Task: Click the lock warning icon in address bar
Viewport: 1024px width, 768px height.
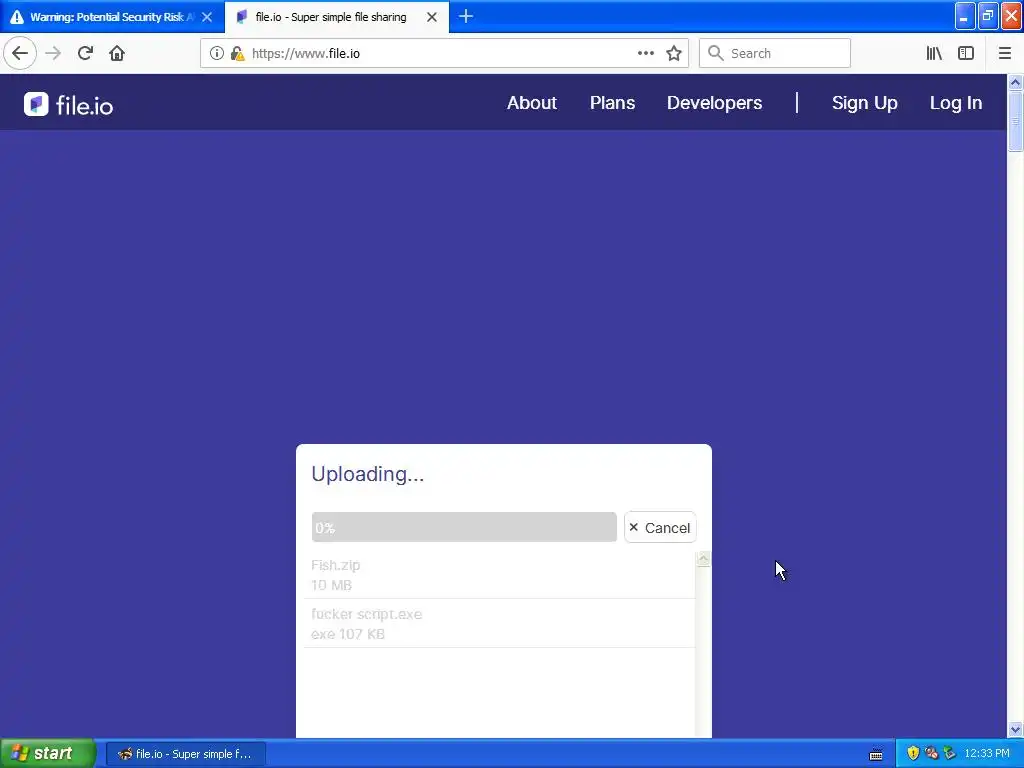Action: pos(238,53)
